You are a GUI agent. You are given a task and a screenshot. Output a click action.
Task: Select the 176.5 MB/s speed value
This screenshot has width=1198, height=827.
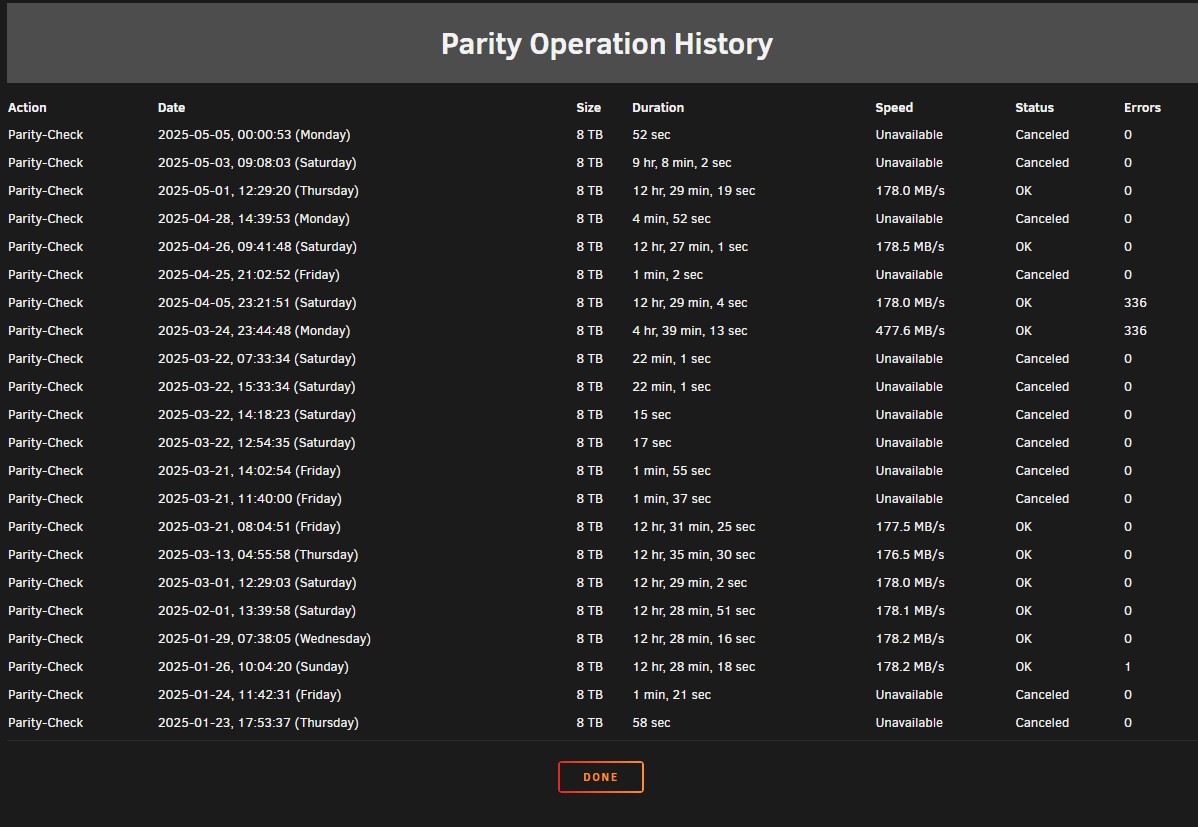point(910,555)
